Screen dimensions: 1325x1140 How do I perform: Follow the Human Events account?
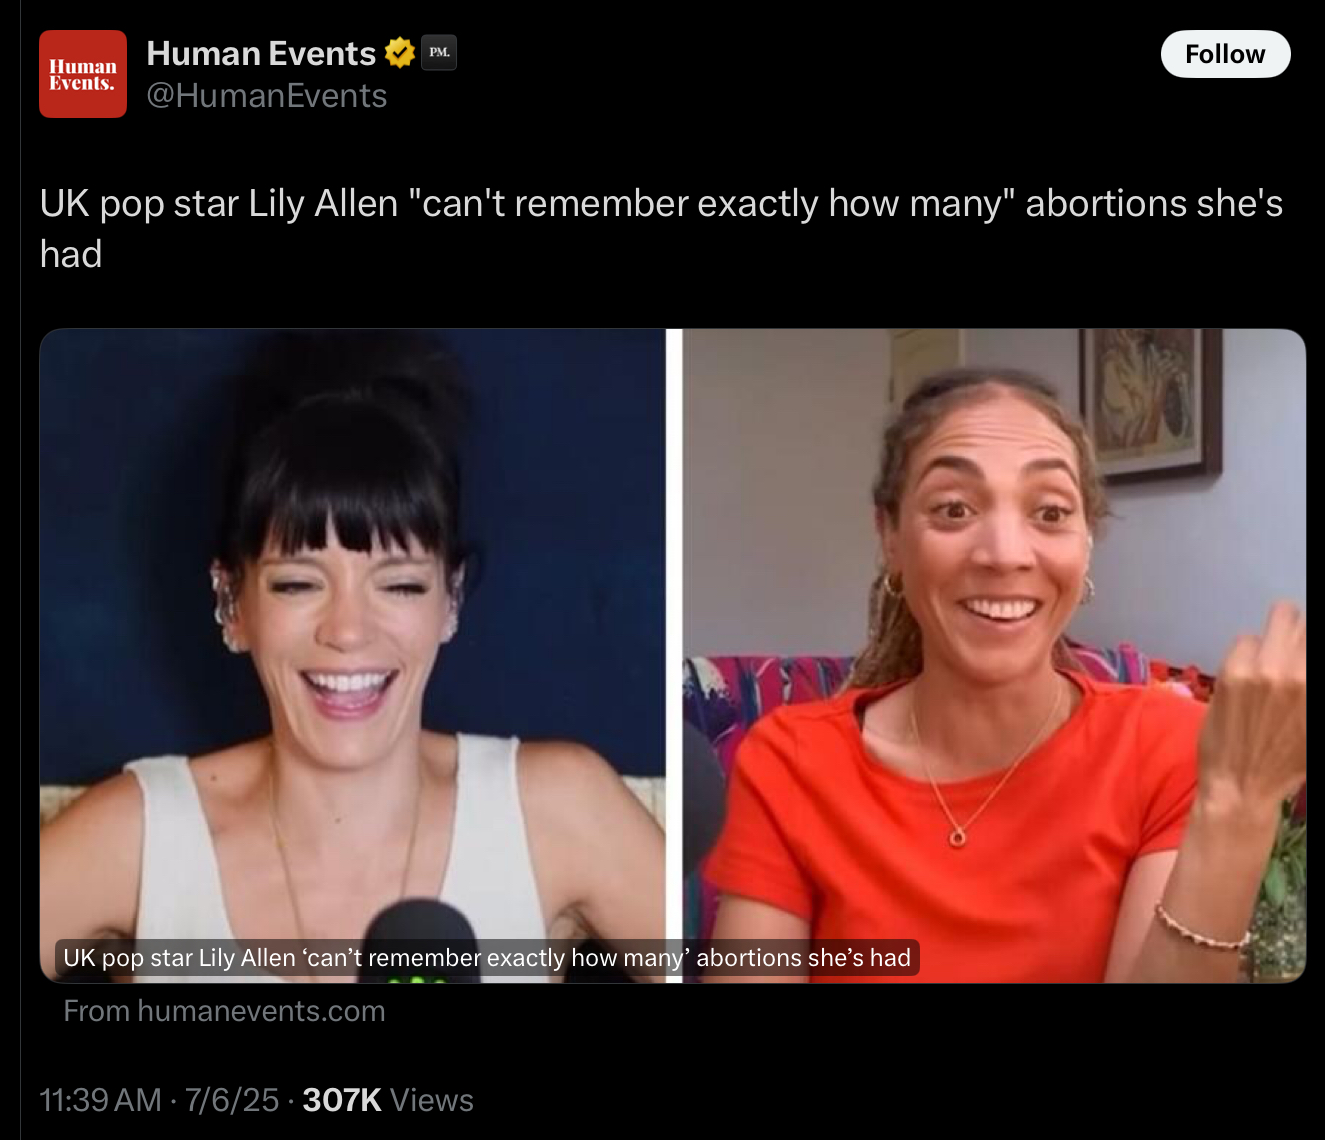tap(1225, 54)
